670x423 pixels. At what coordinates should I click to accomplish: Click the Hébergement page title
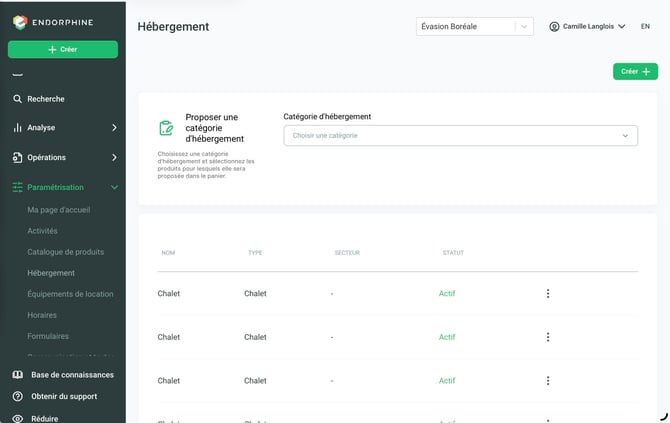pos(173,27)
